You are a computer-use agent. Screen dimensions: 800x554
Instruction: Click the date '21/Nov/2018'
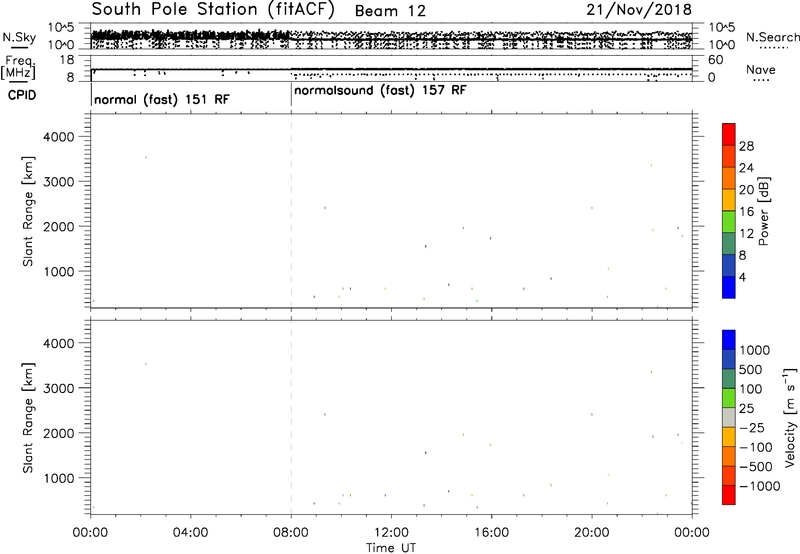(639, 9)
